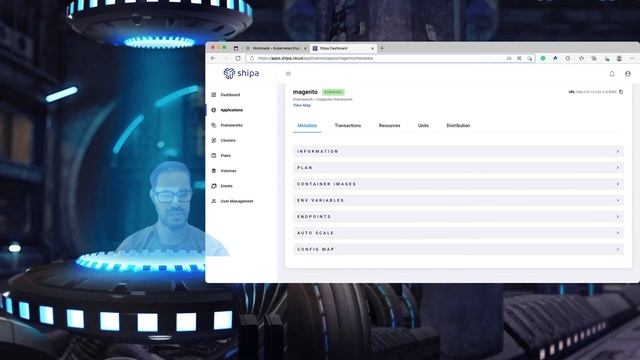Click the Clusters sidebar icon
Viewport: 640px width, 360px height.
pos(213,140)
